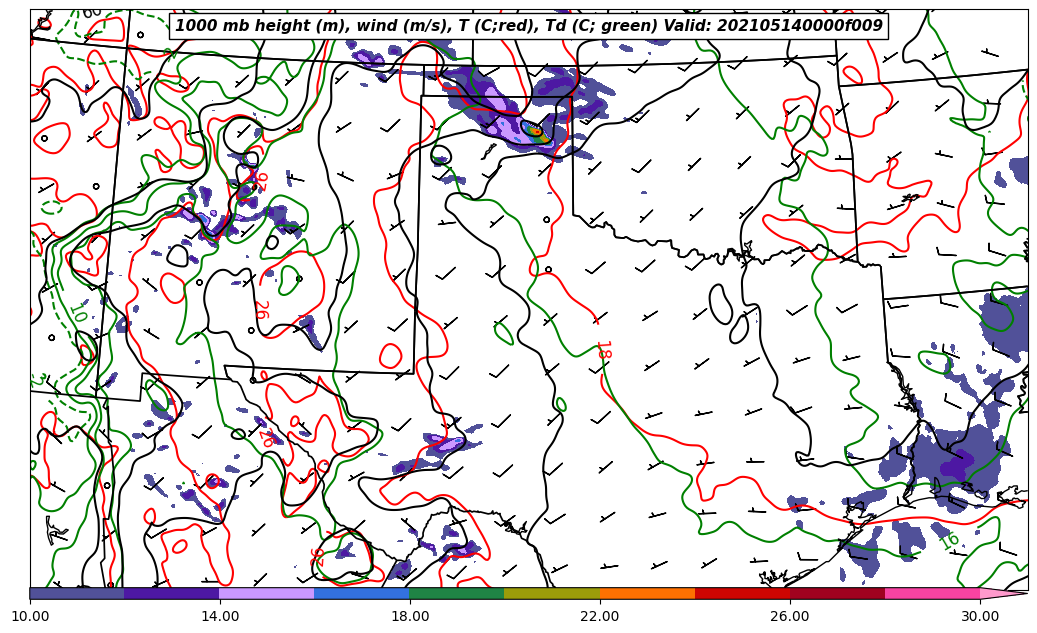Select the 22.00 colorbar tick label
The width and height of the screenshot is (1037, 633).
click(x=600, y=617)
